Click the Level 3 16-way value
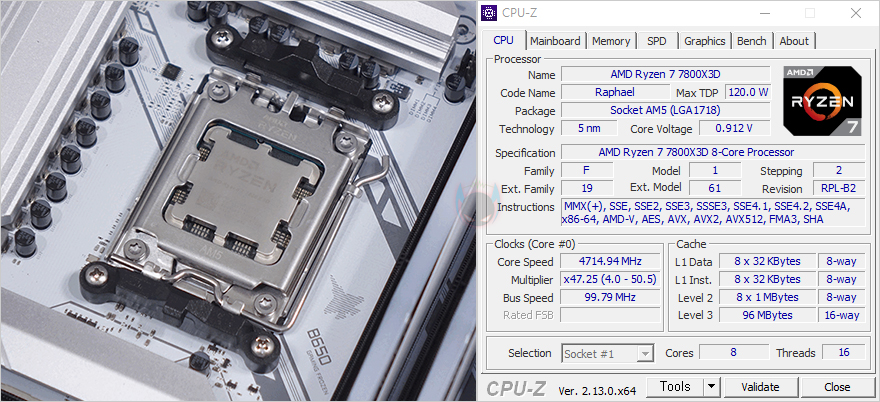The height and width of the screenshot is (402, 880). tap(842, 315)
